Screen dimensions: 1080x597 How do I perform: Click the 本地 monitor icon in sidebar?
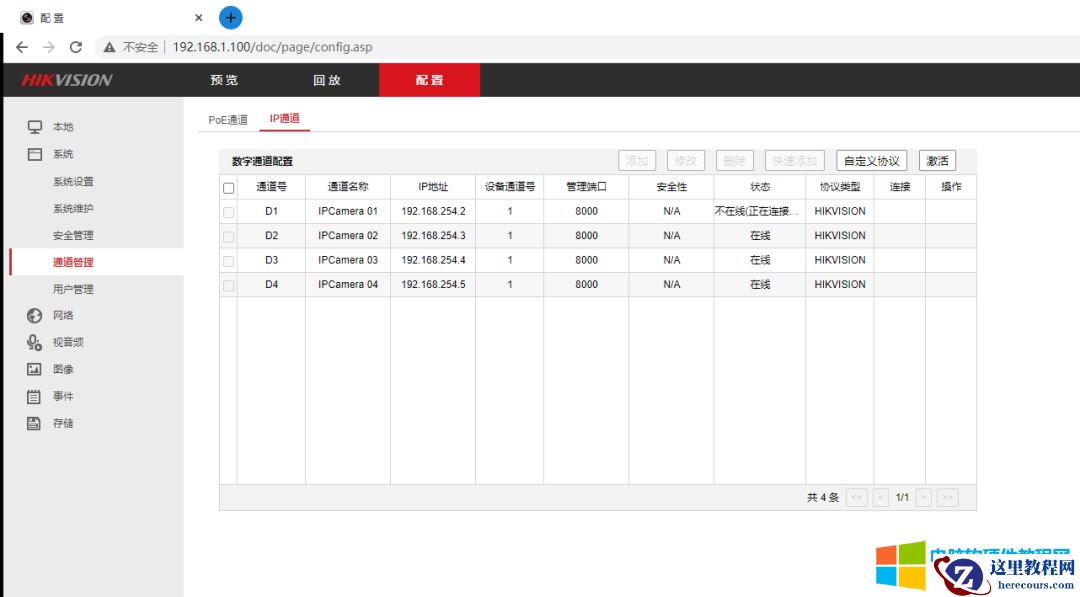coord(34,127)
